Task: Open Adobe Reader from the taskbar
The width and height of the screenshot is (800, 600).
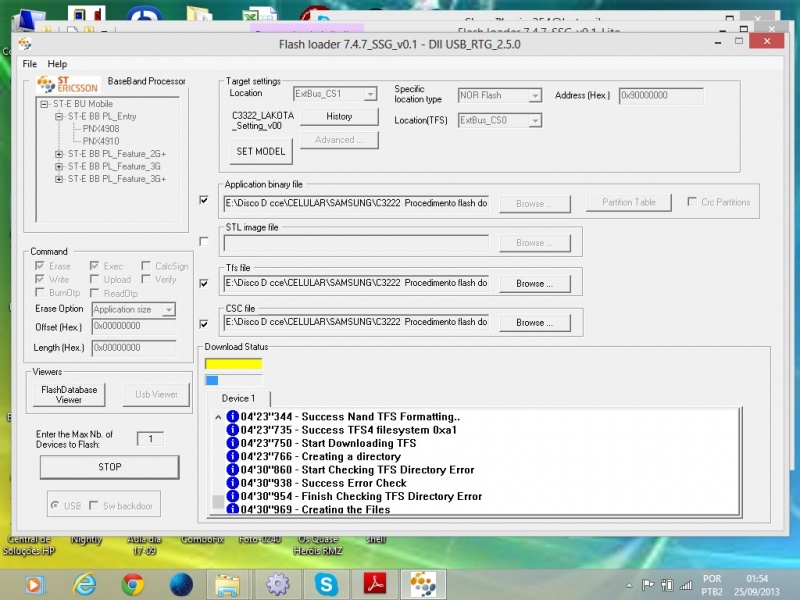Action: coord(375,584)
